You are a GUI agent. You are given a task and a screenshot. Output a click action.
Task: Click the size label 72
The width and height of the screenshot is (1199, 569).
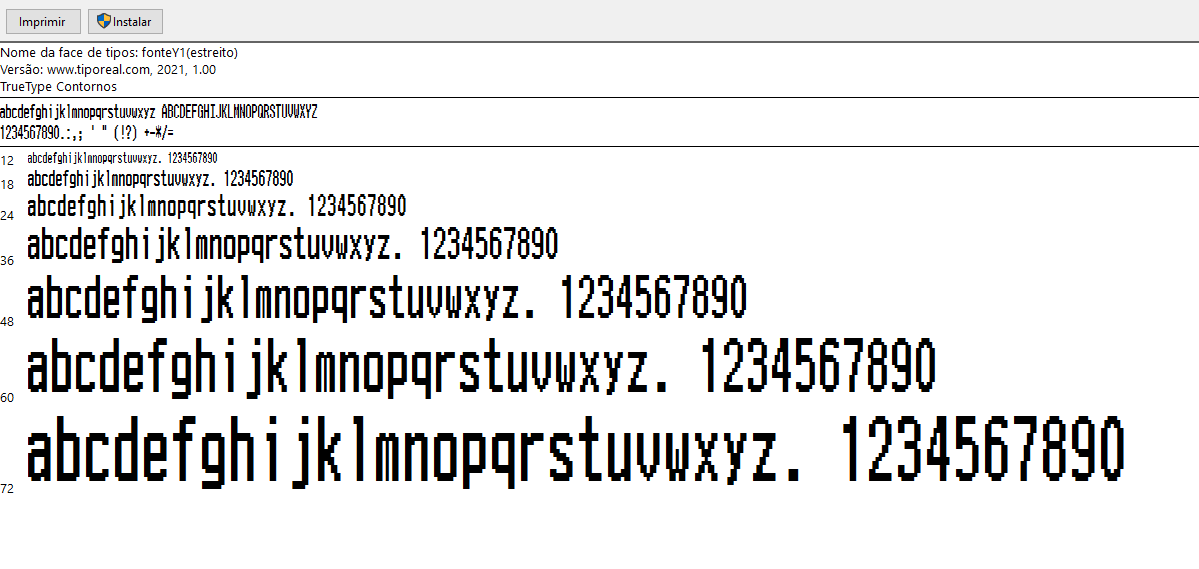(x=7, y=489)
